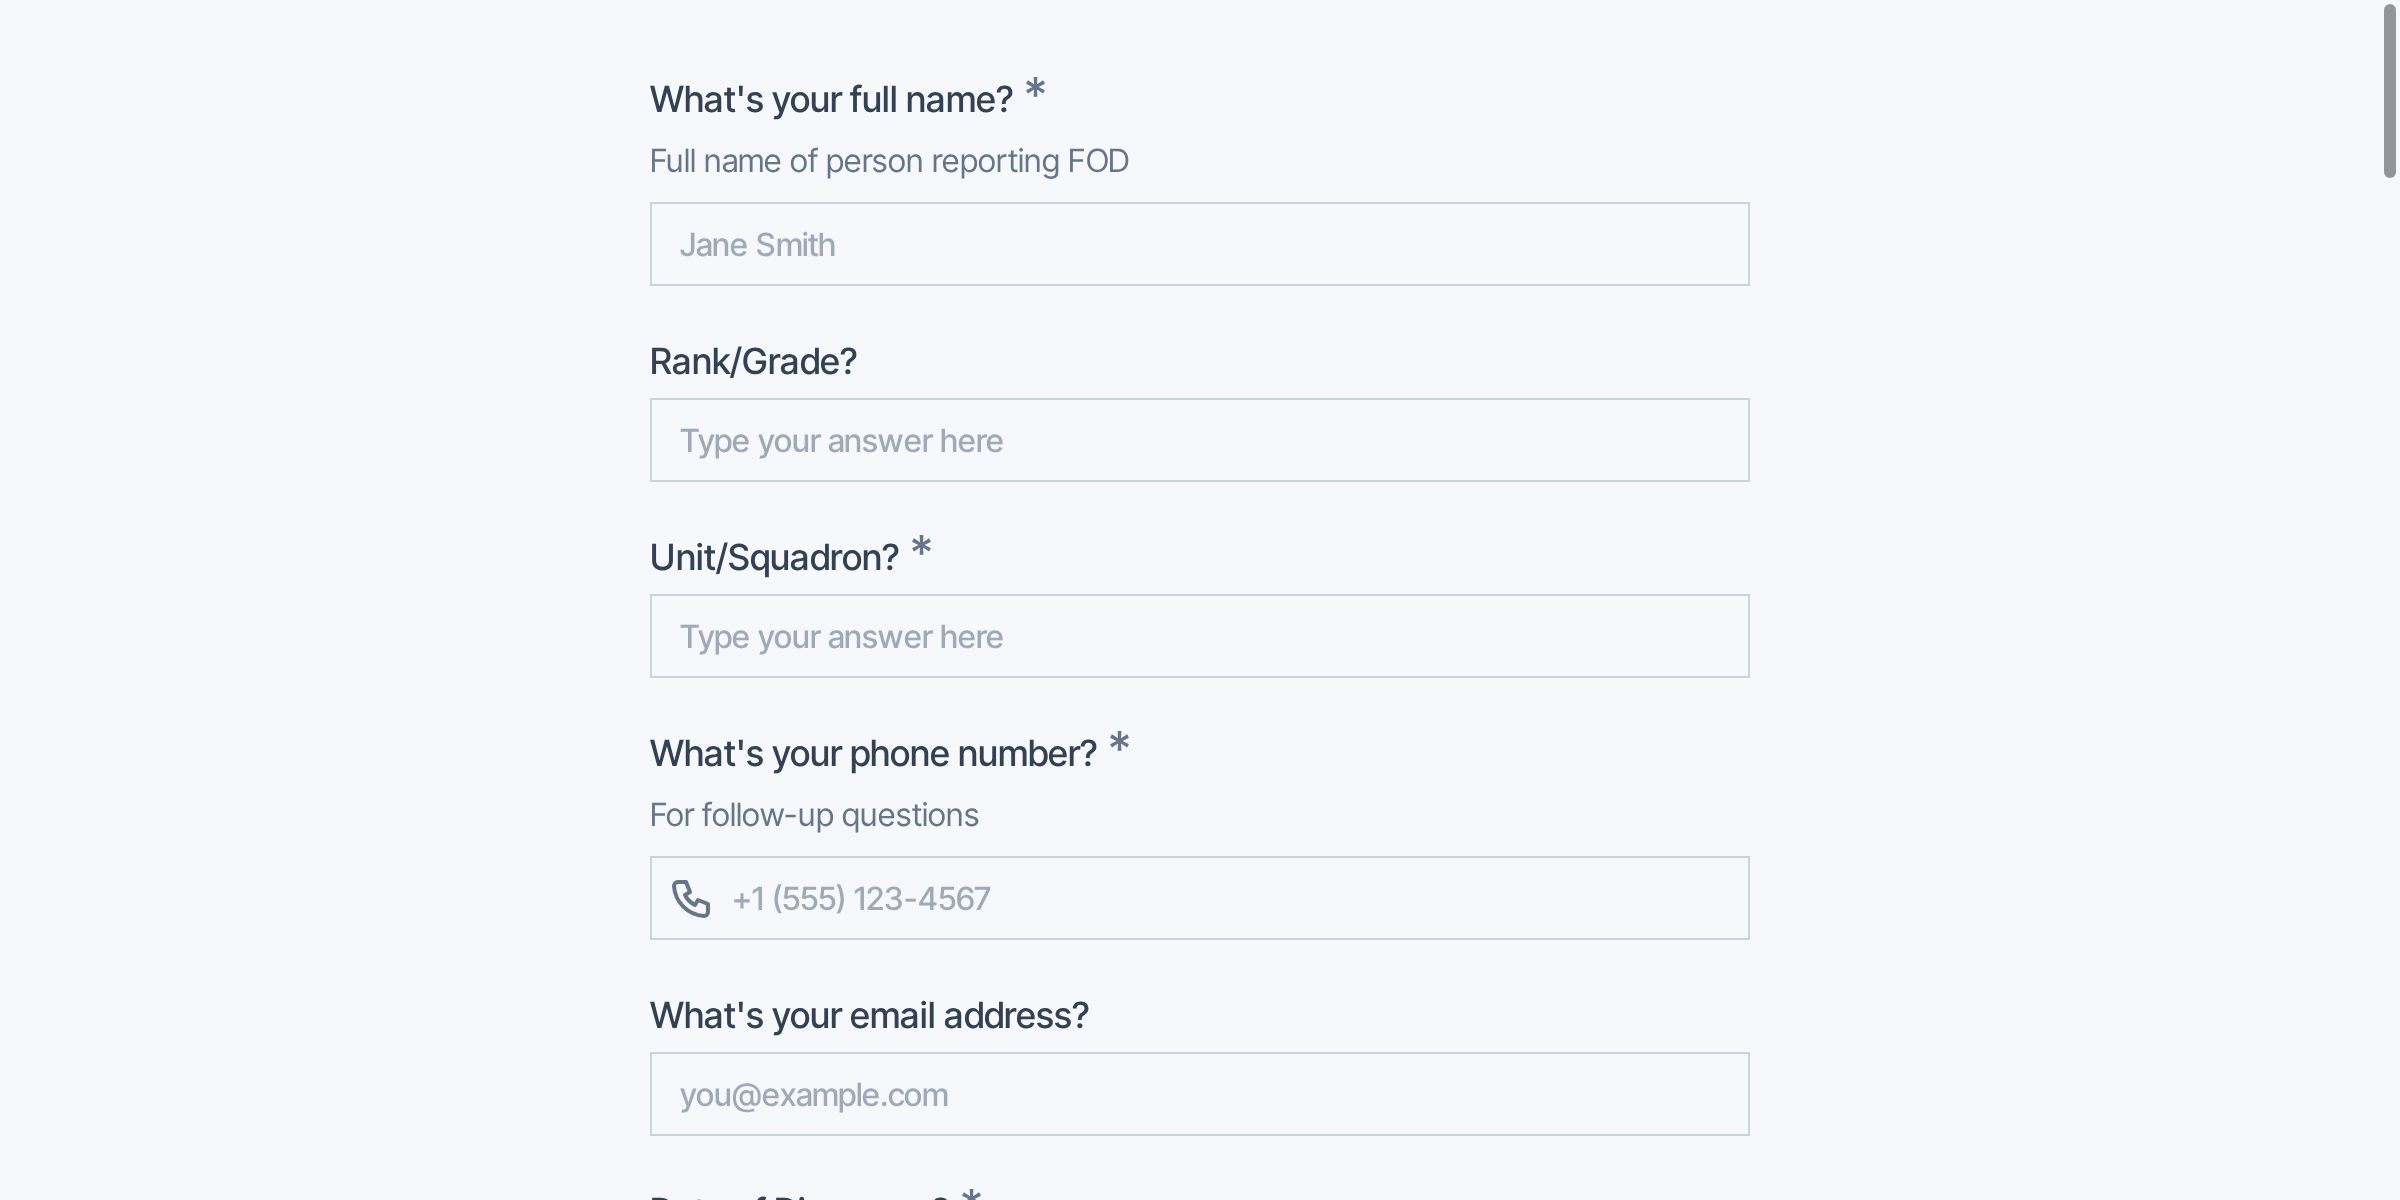Click the Jane Smith placeholder text
Viewport: 2400px width, 1200px height.
click(757, 245)
